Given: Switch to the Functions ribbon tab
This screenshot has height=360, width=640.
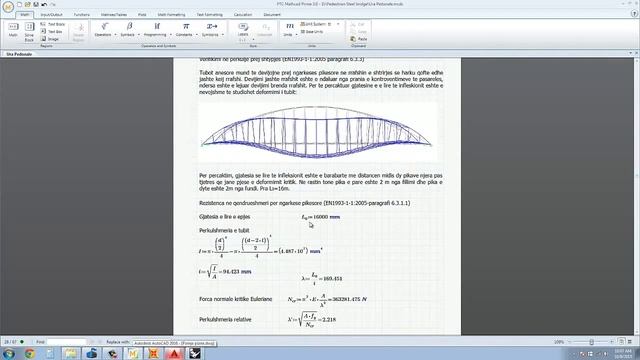Looking at the screenshot, I should 82,15.
